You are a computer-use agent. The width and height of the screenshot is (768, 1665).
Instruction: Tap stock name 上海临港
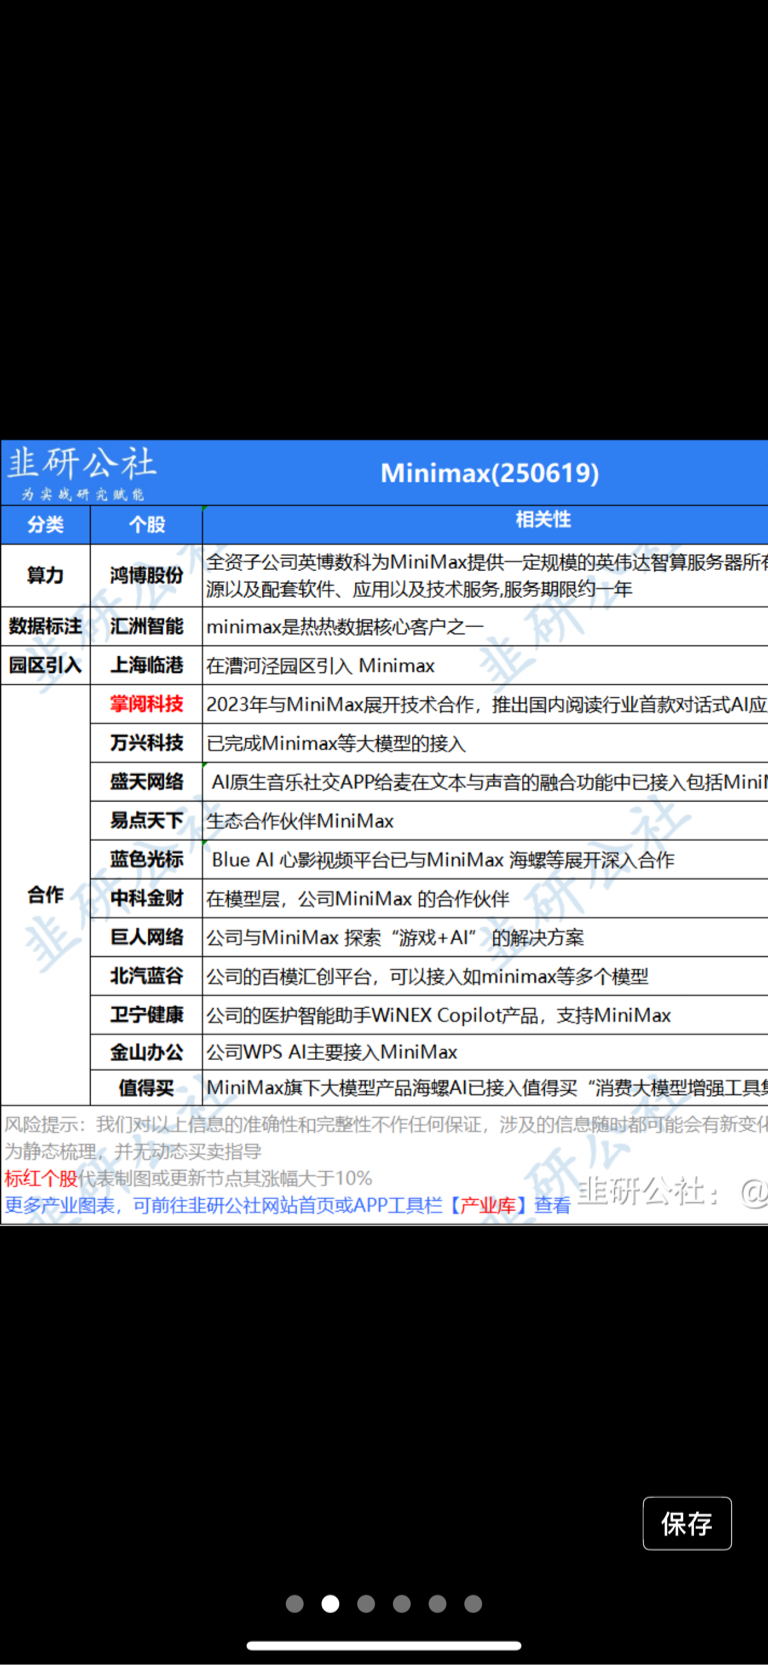pos(147,665)
